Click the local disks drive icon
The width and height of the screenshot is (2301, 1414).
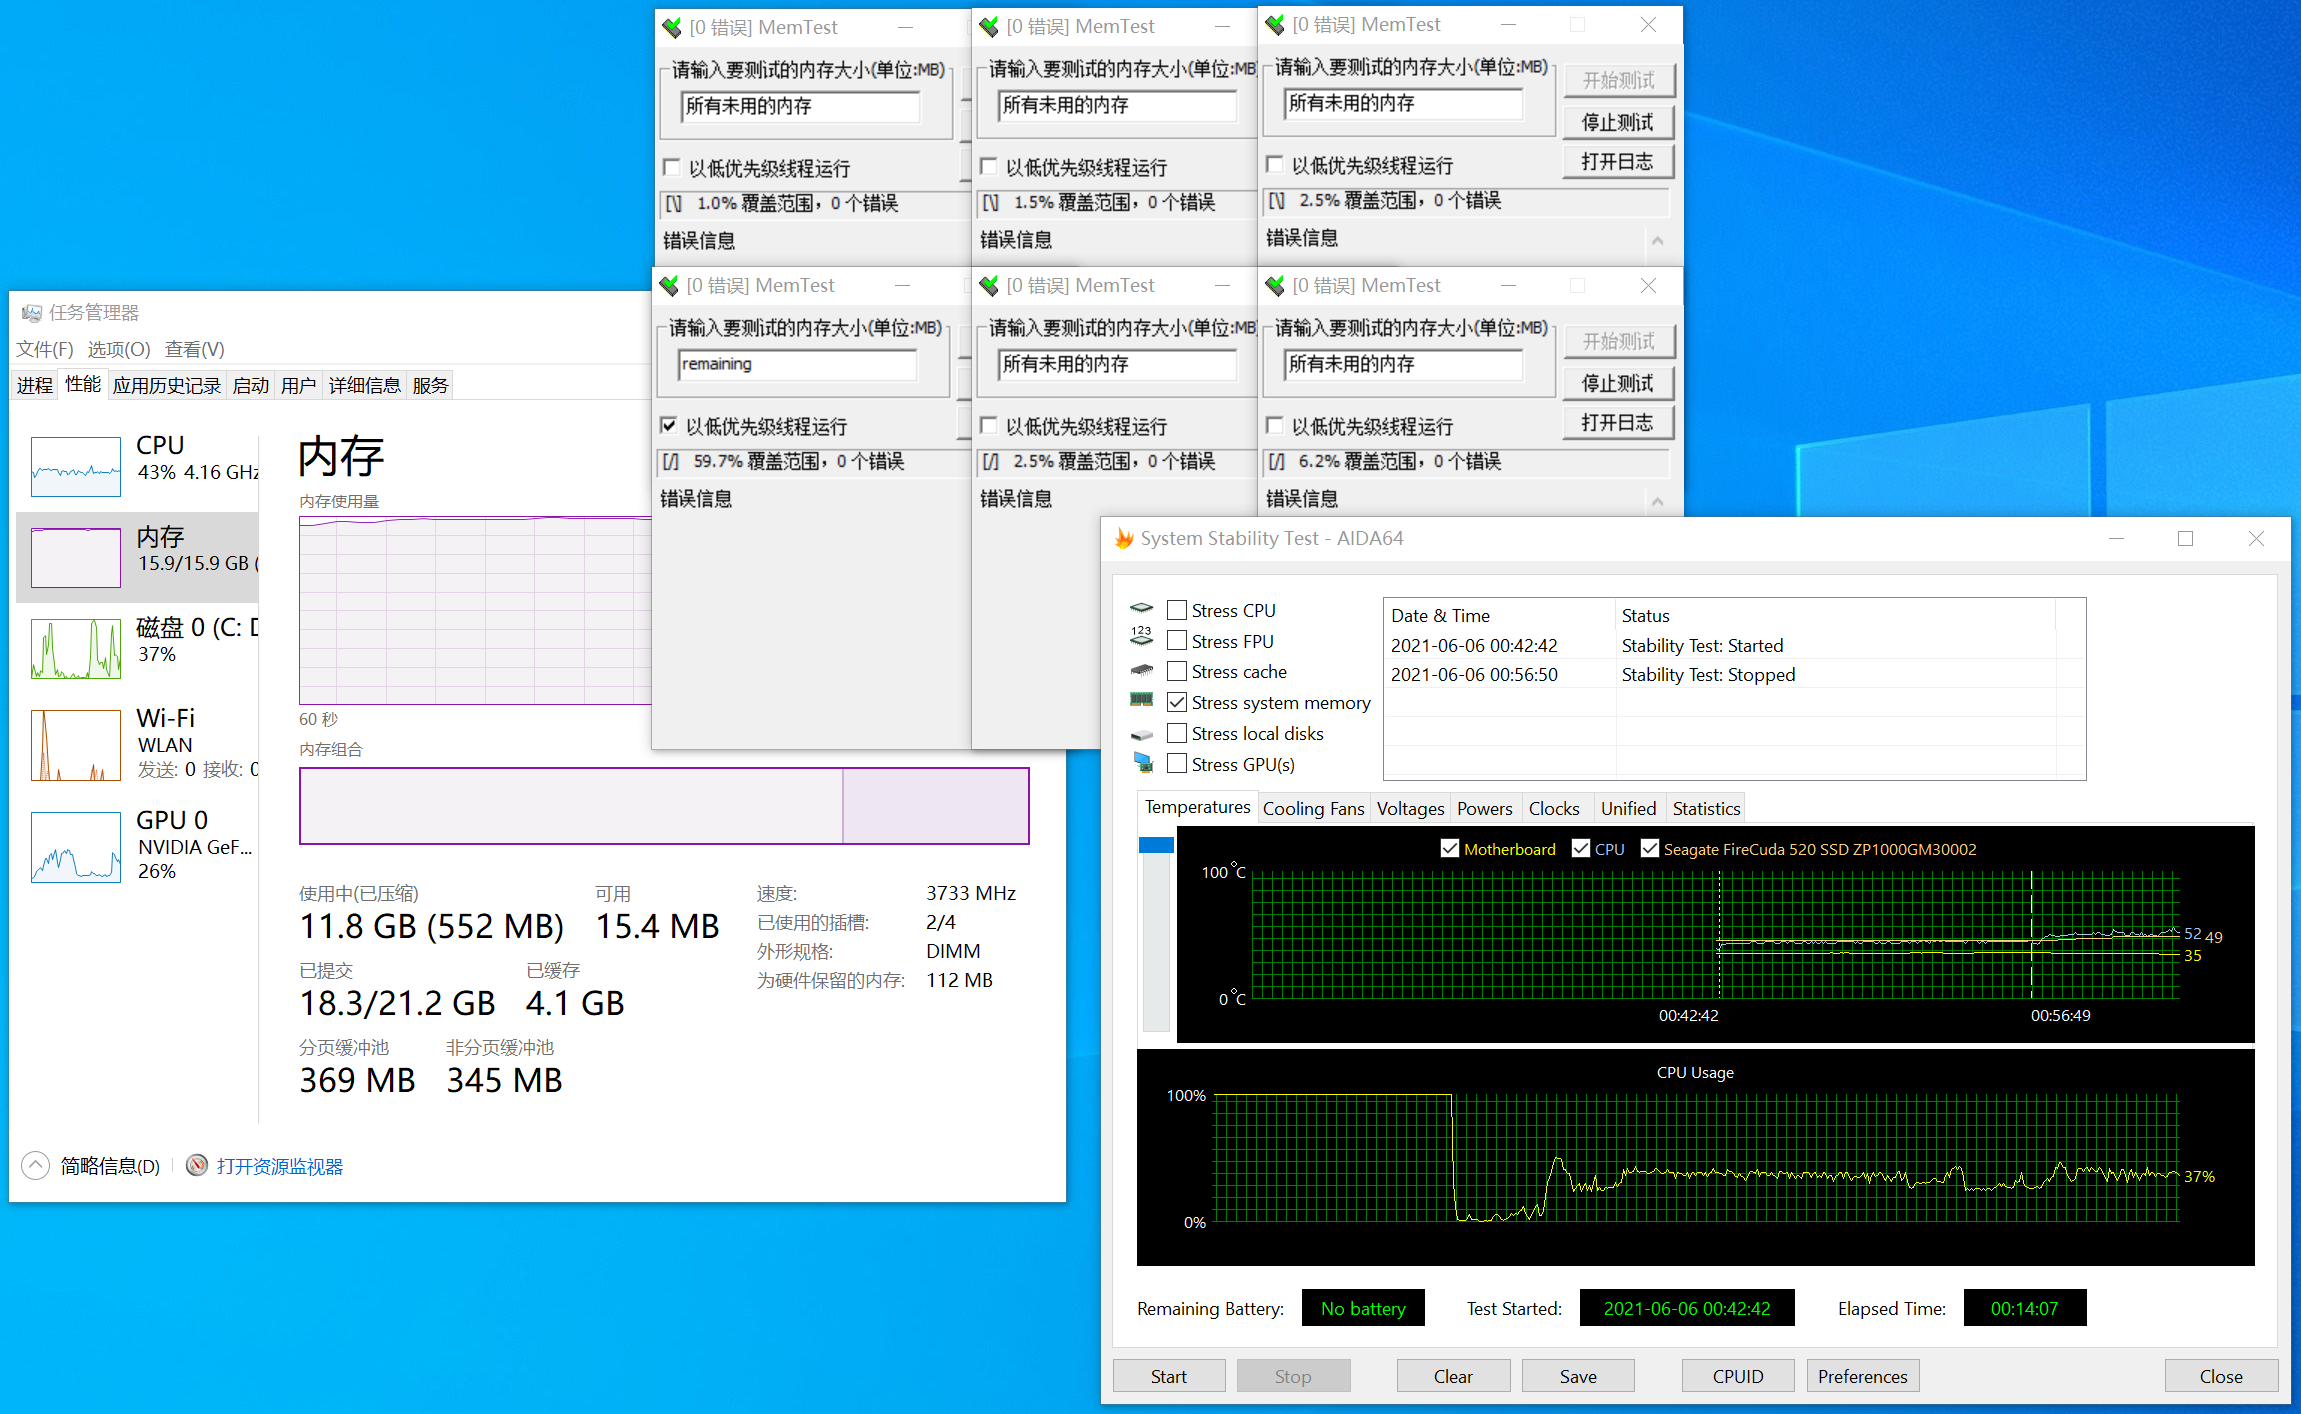(x=1142, y=734)
